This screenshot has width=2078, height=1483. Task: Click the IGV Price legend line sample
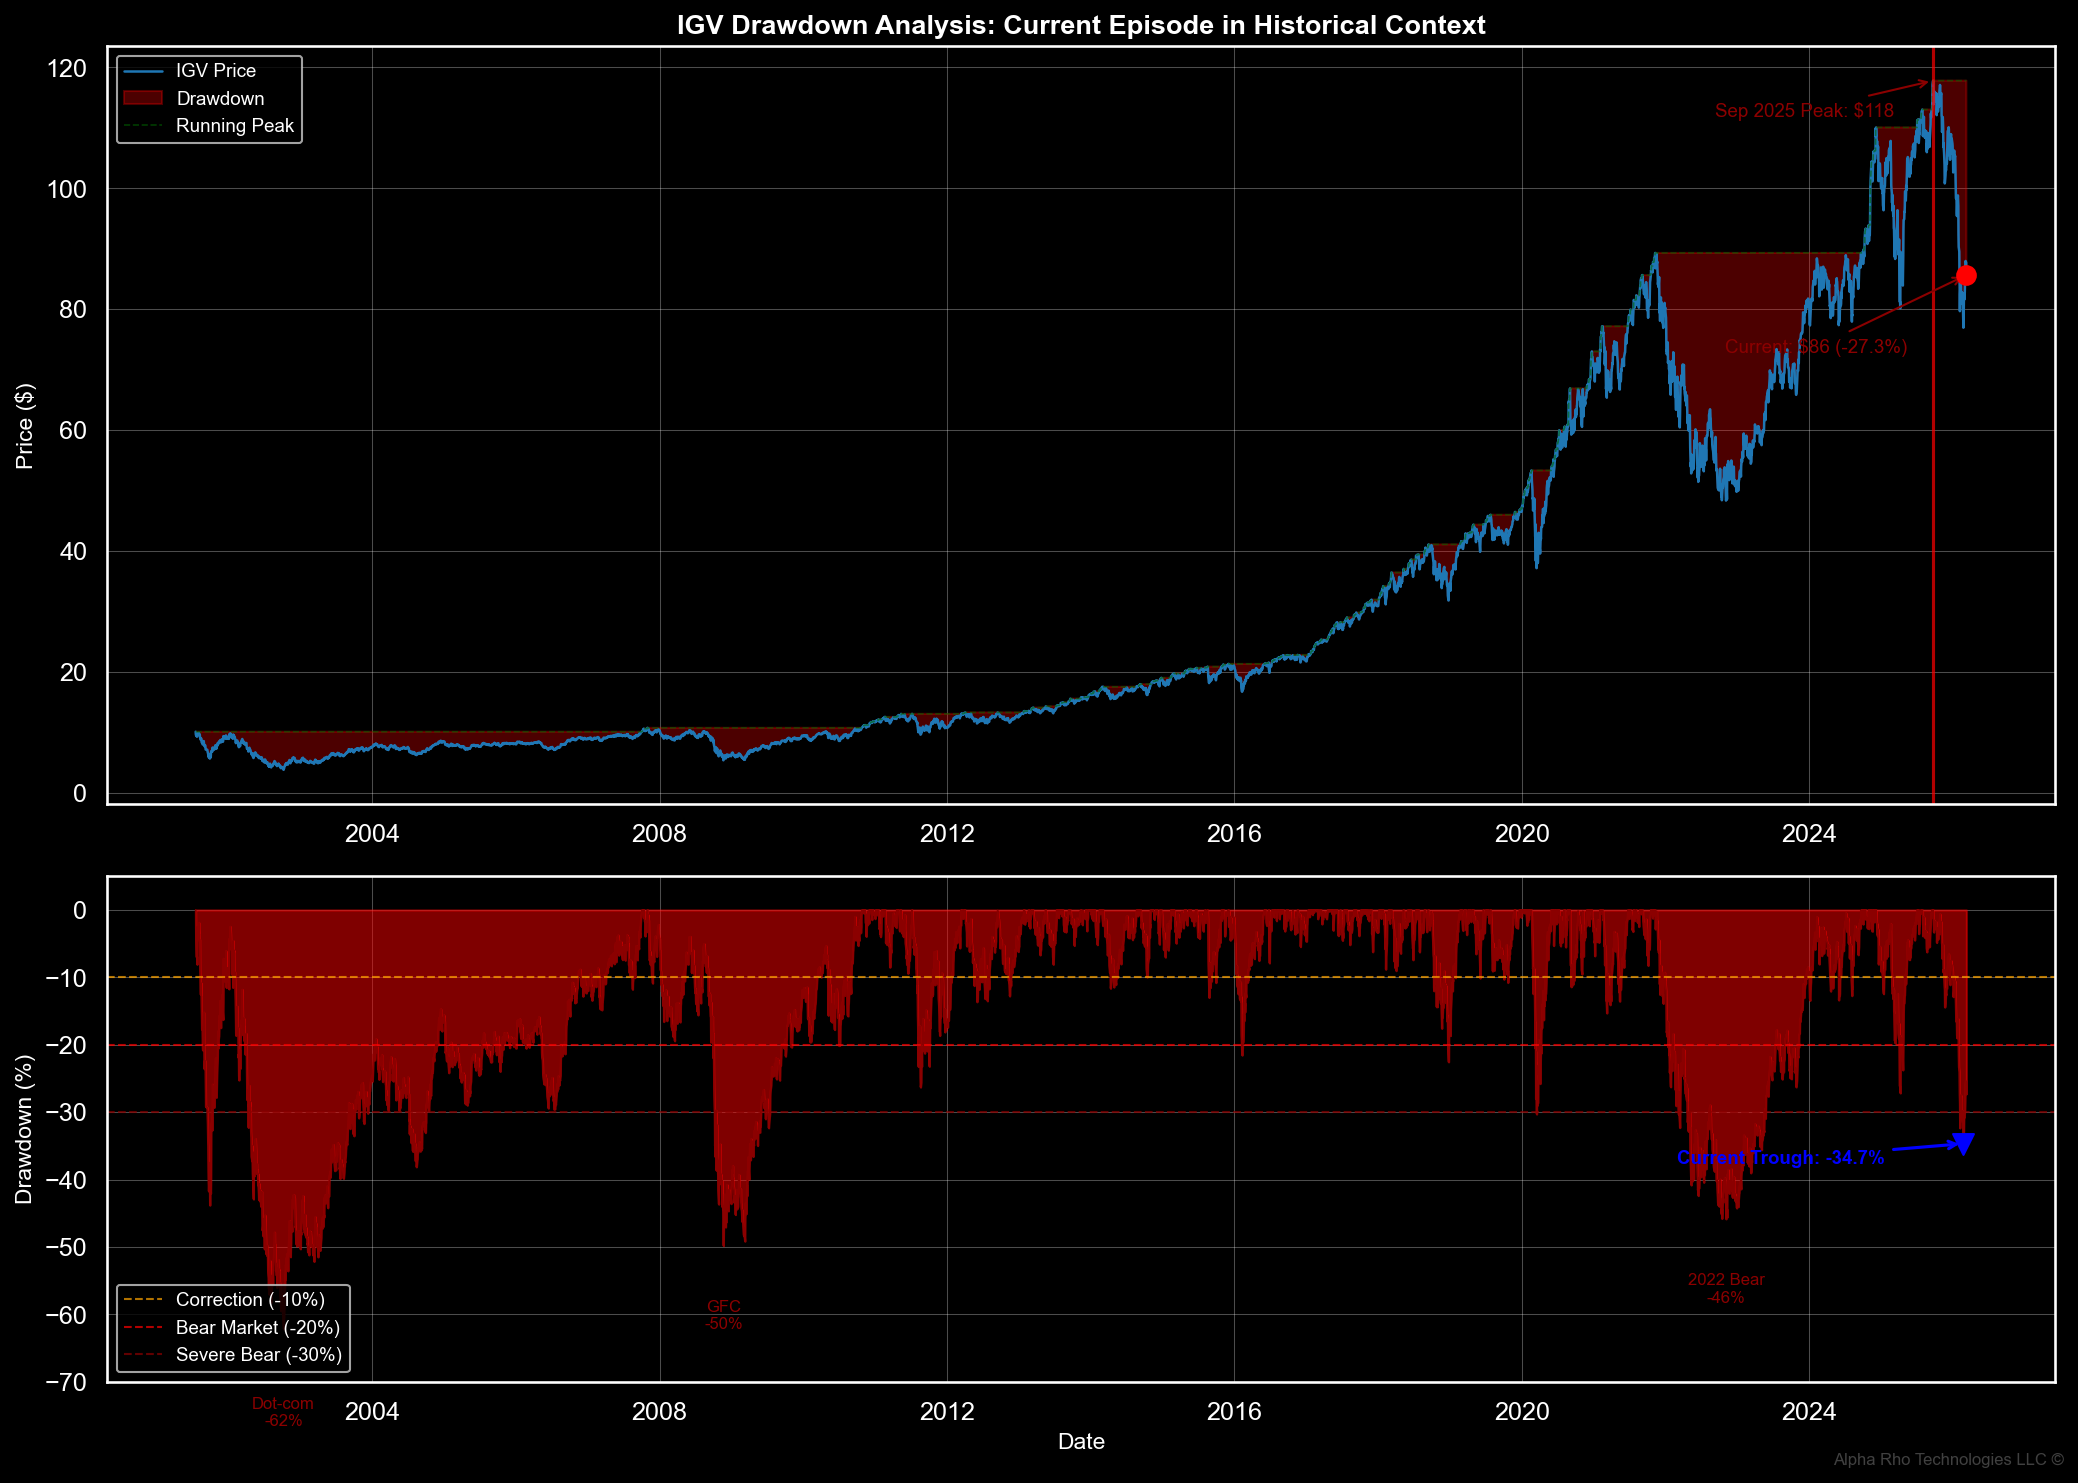142,71
